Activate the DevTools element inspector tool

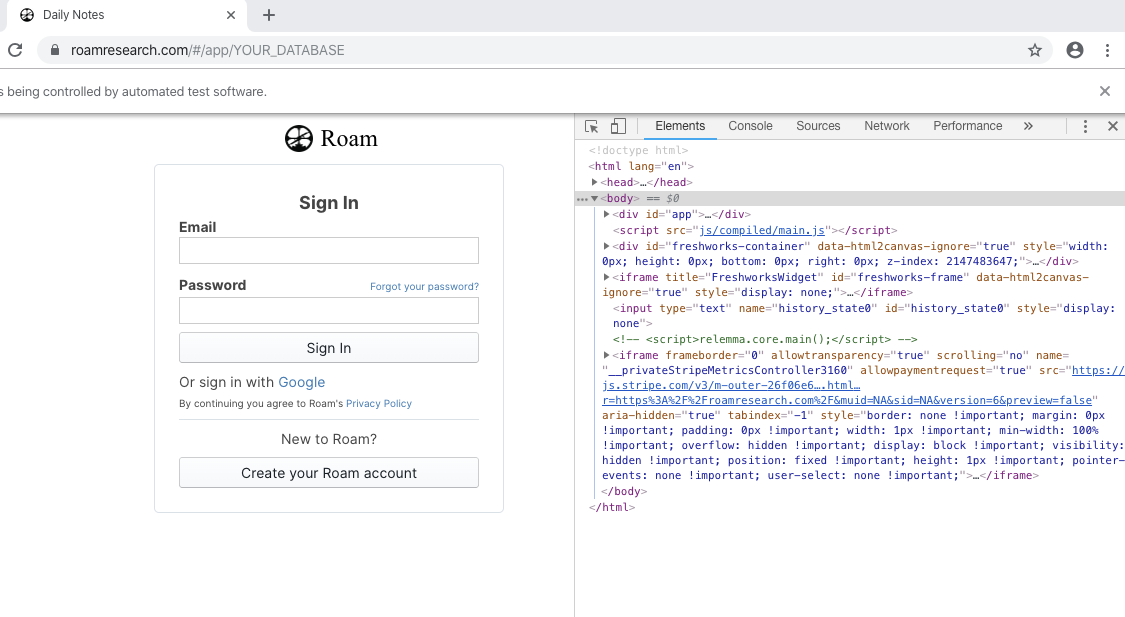[x=591, y=126]
